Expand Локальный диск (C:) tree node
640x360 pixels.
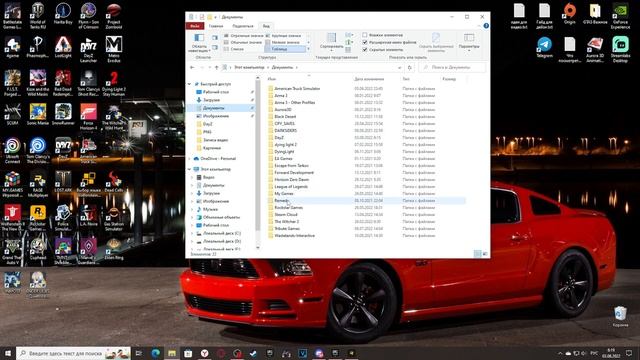pos(192,233)
